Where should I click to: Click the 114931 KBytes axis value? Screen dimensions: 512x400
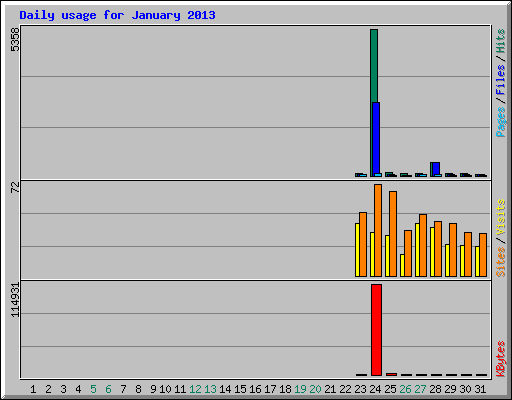(15, 300)
